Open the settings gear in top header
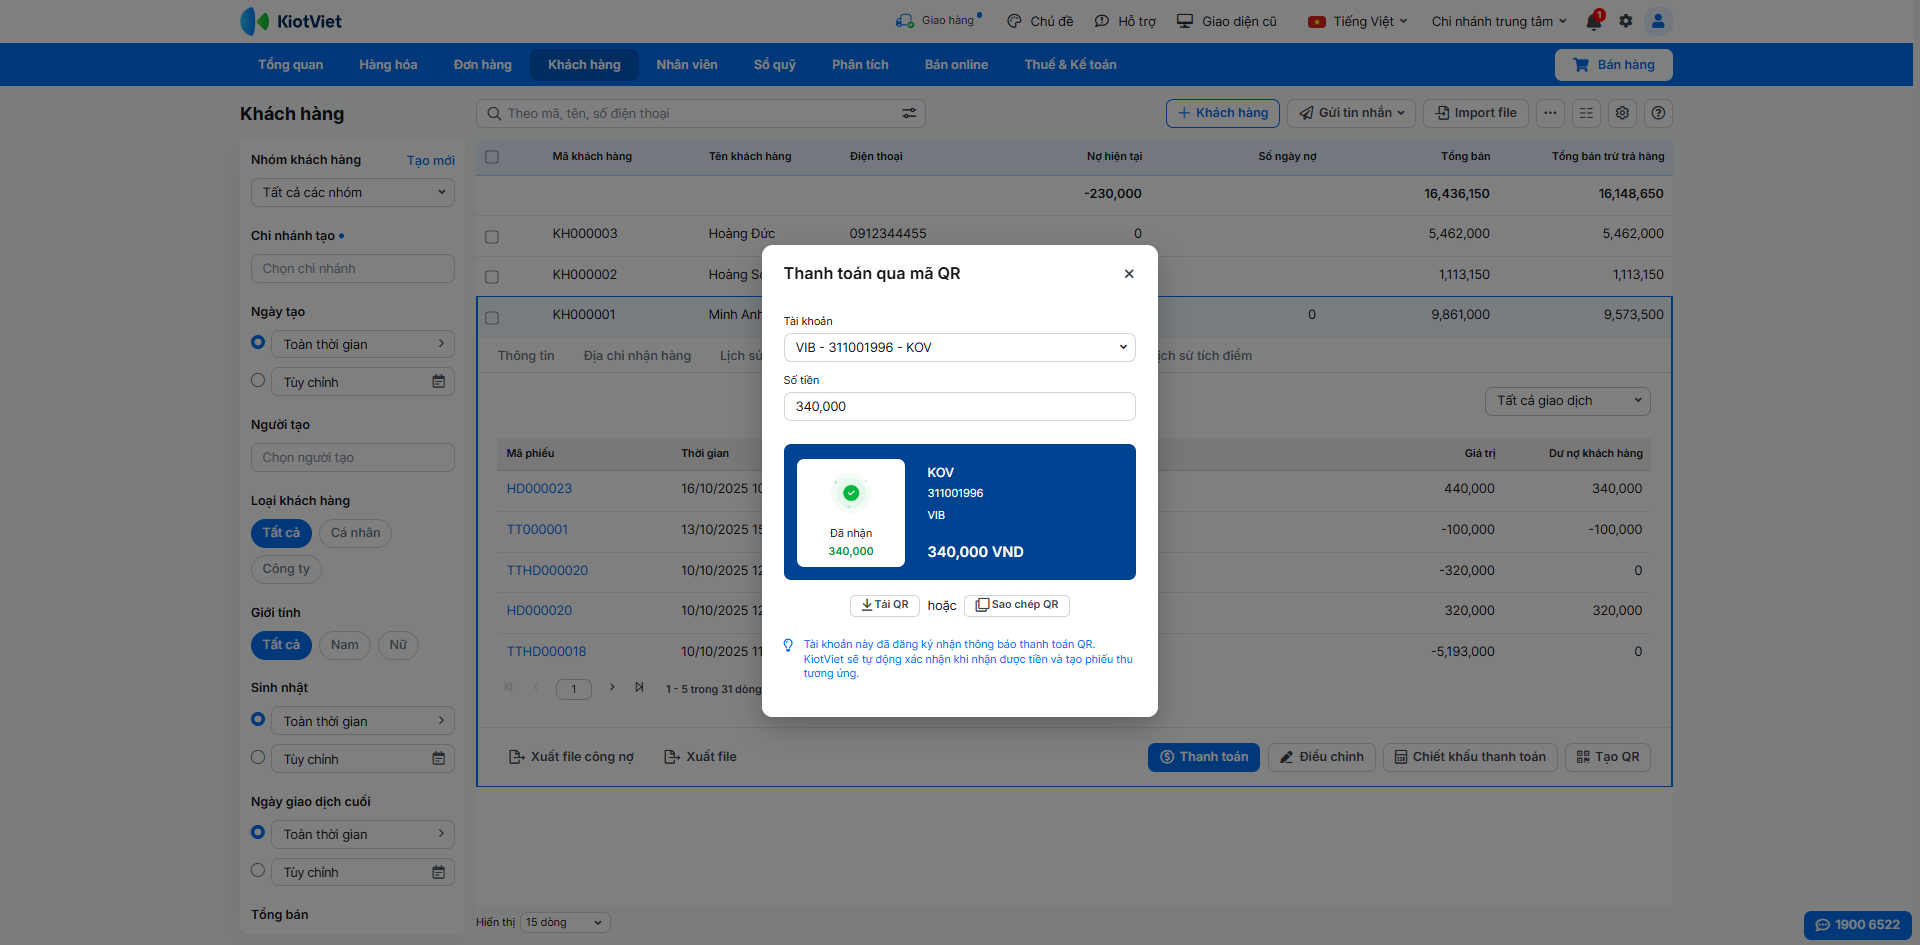 pyautogui.click(x=1626, y=21)
